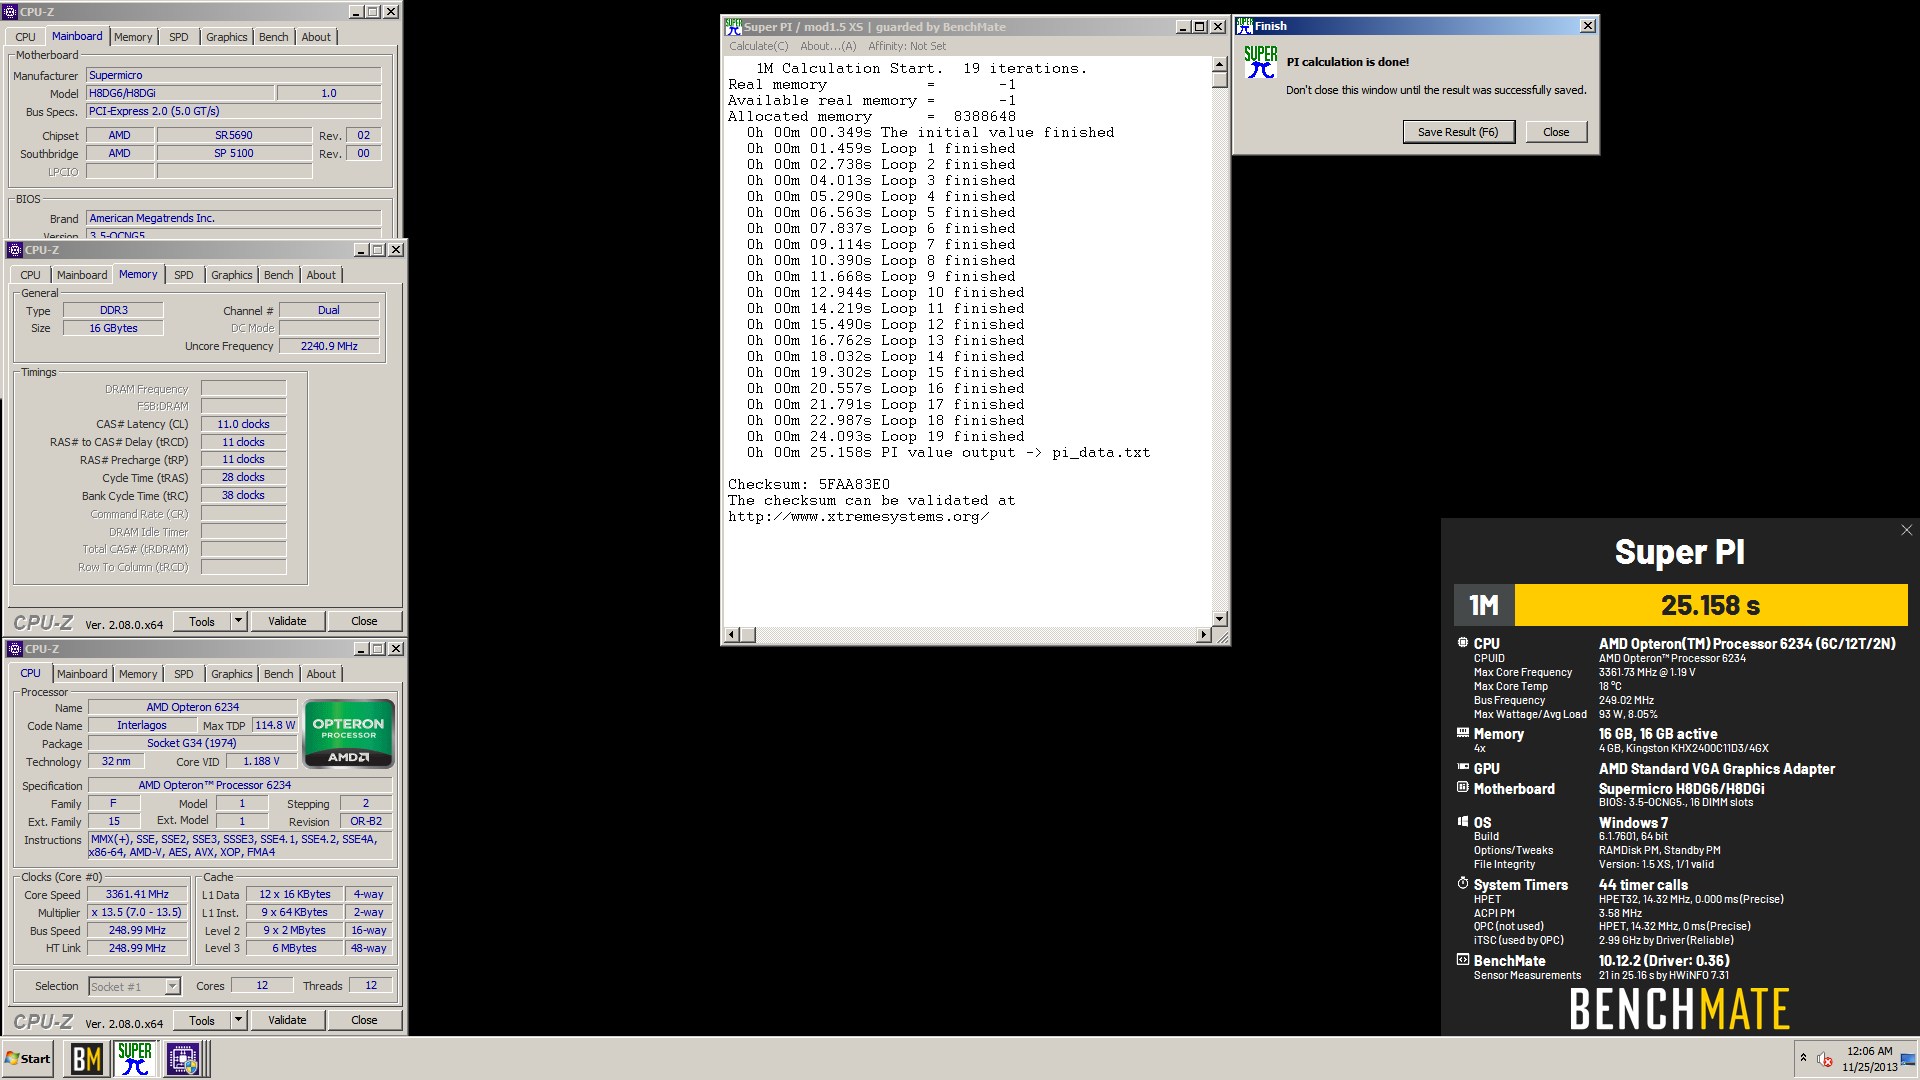The height and width of the screenshot is (1080, 1920).
Task: Click top CPU-Z window title icon
Action: pyautogui.click(x=12, y=12)
